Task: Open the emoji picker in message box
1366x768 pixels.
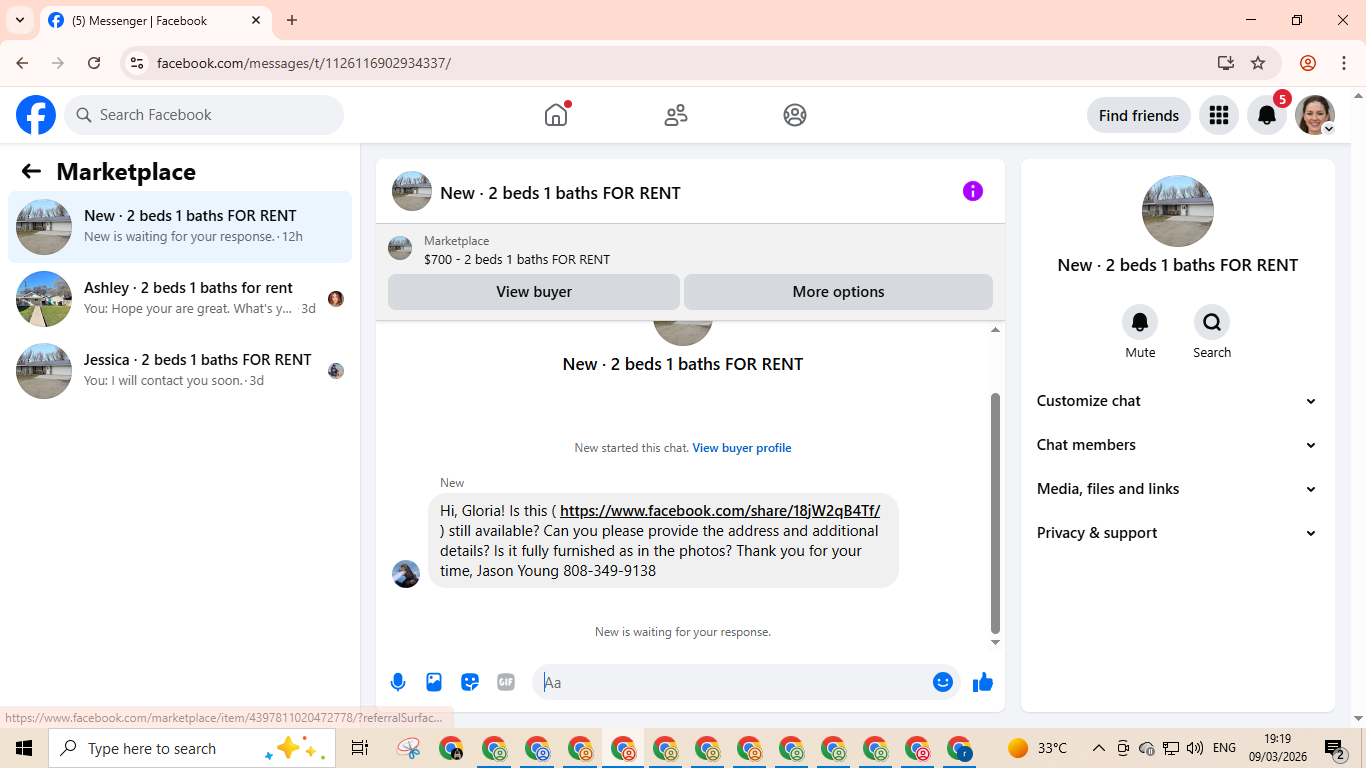Action: [x=943, y=682]
